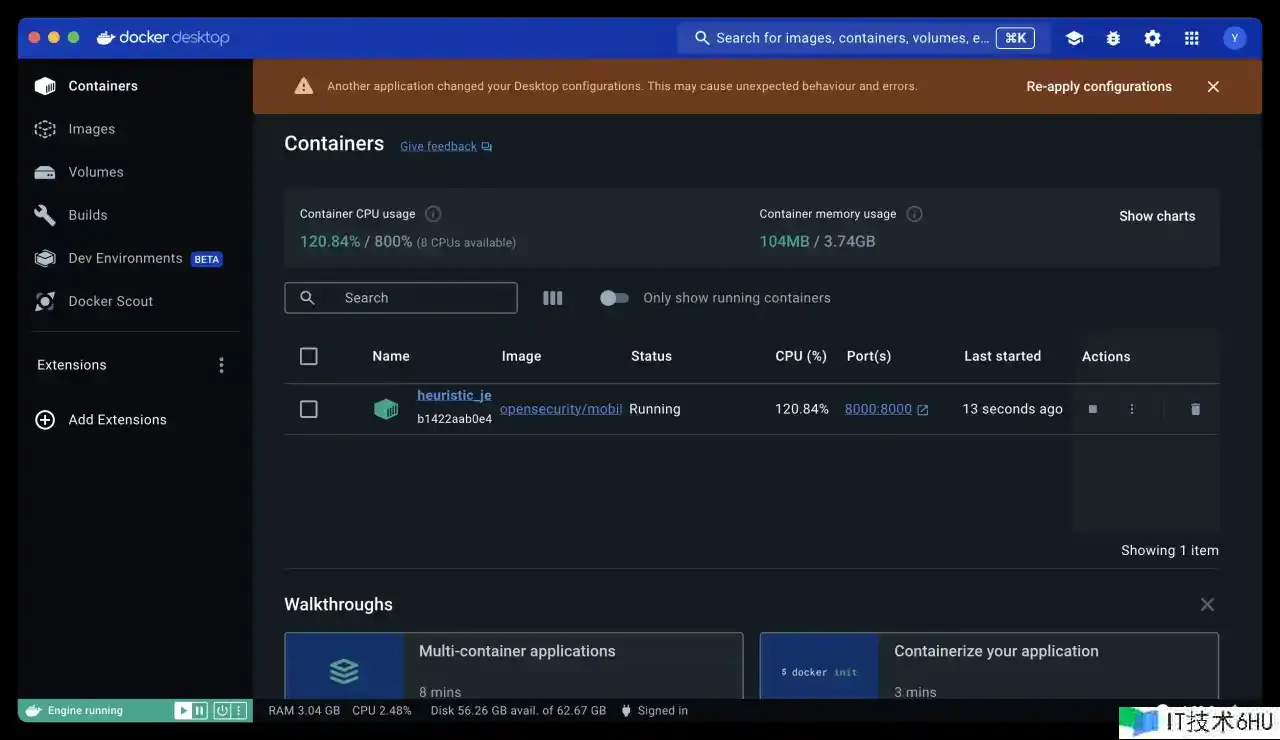The image size is (1280, 740).
Task: Click the Port(s) column header
Action: [x=869, y=356]
